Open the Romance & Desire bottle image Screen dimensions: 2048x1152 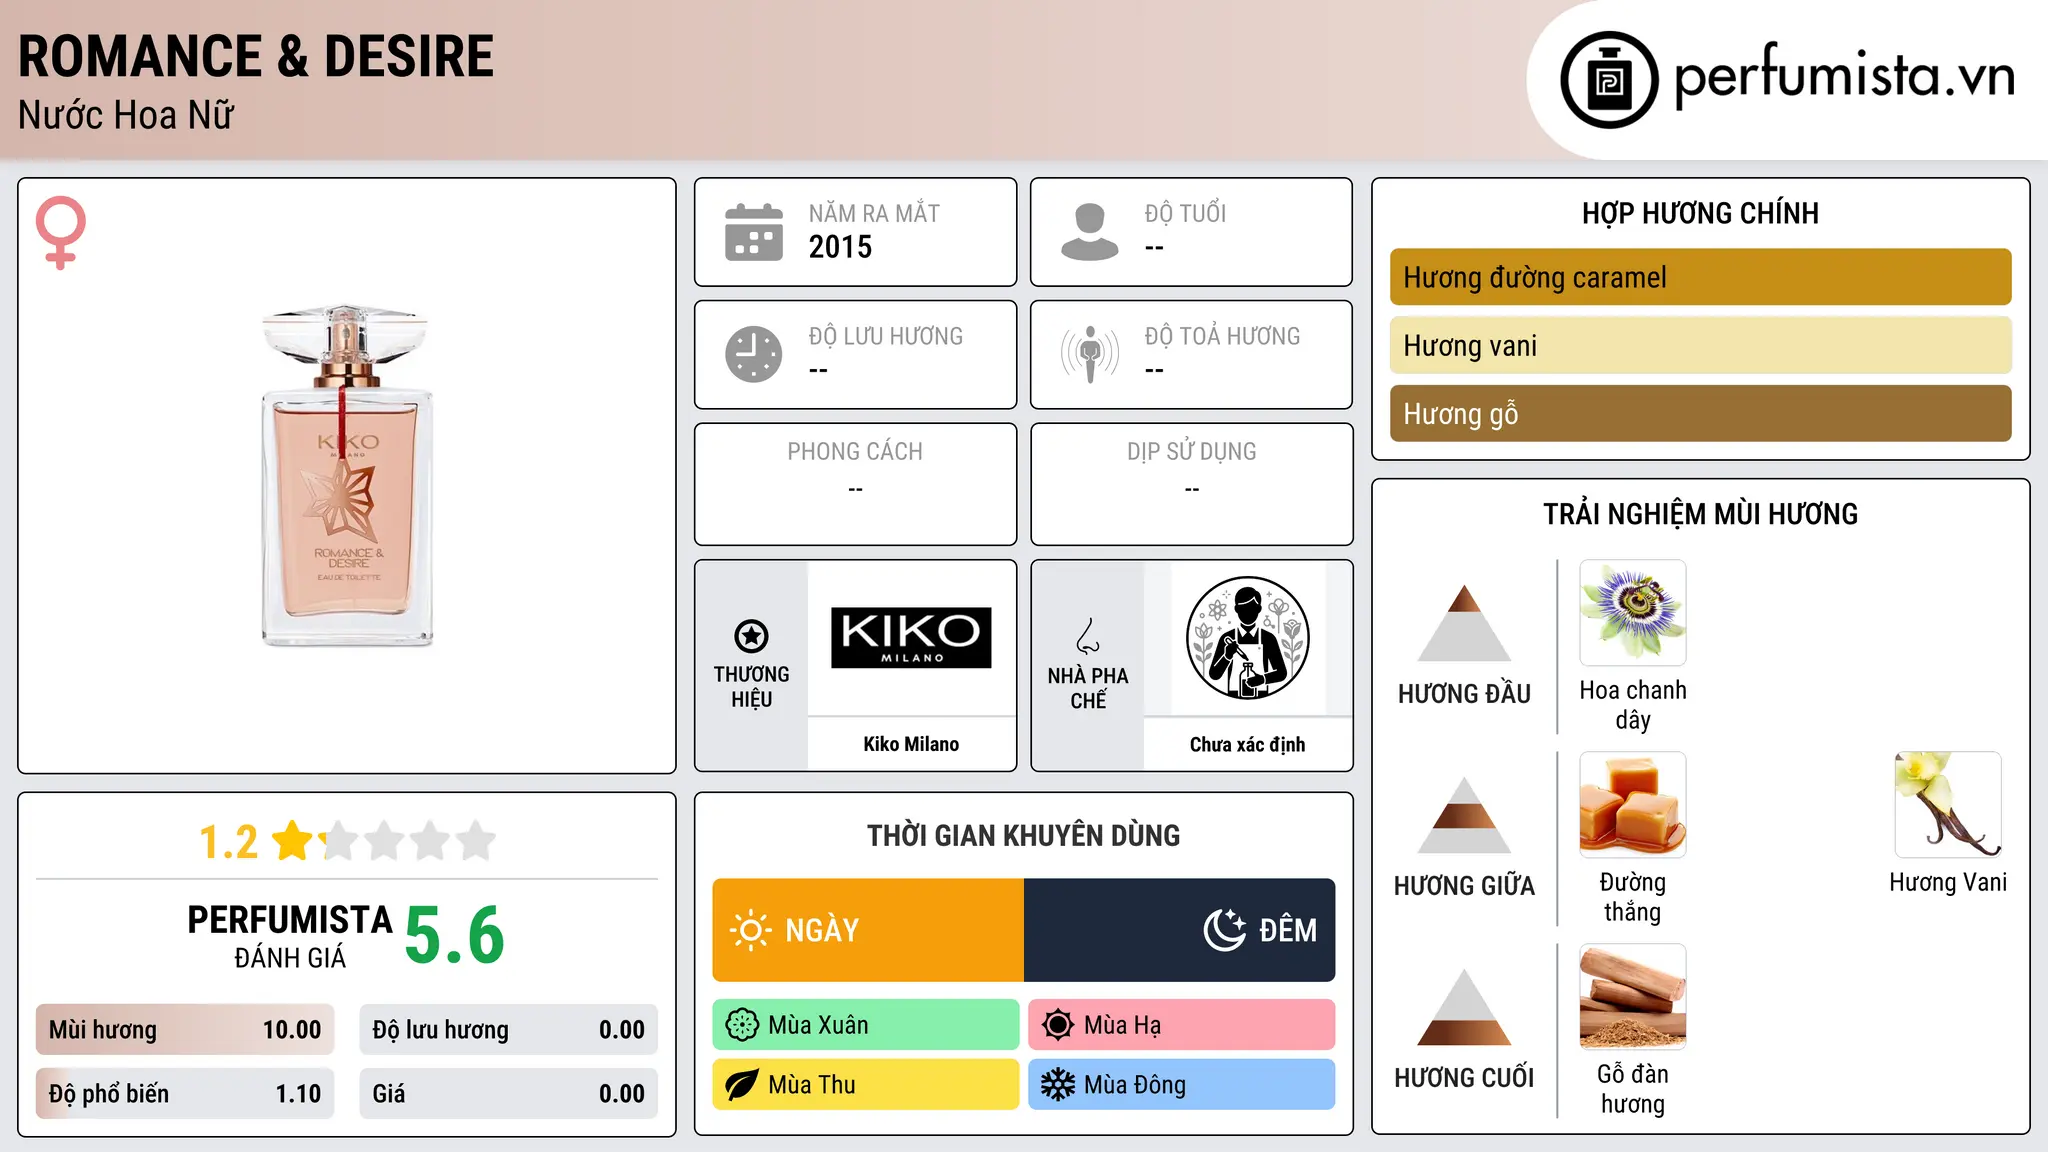347,476
